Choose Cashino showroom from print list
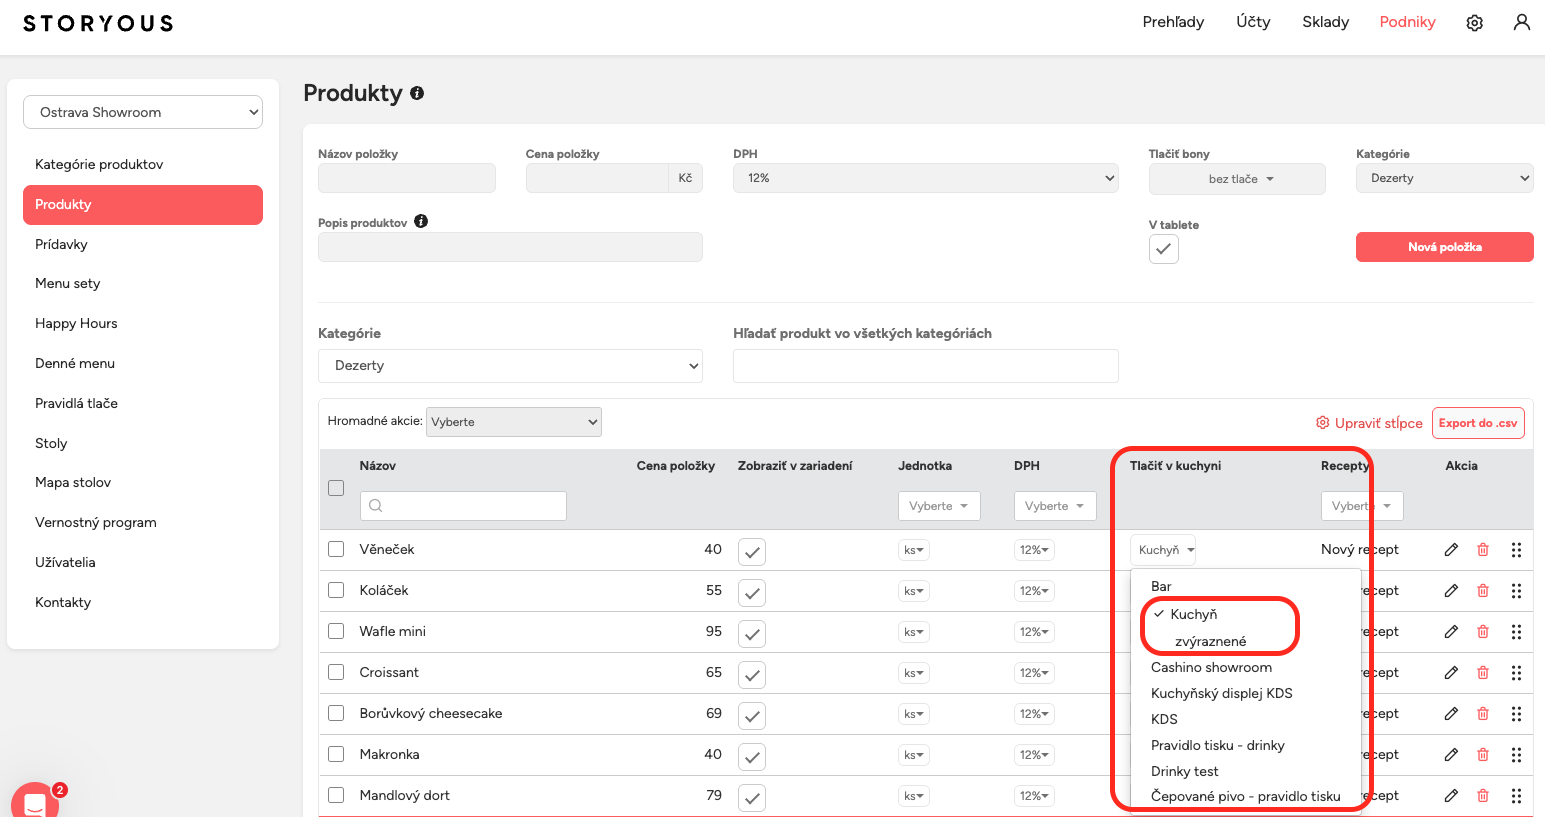1545x817 pixels. click(x=1211, y=667)
